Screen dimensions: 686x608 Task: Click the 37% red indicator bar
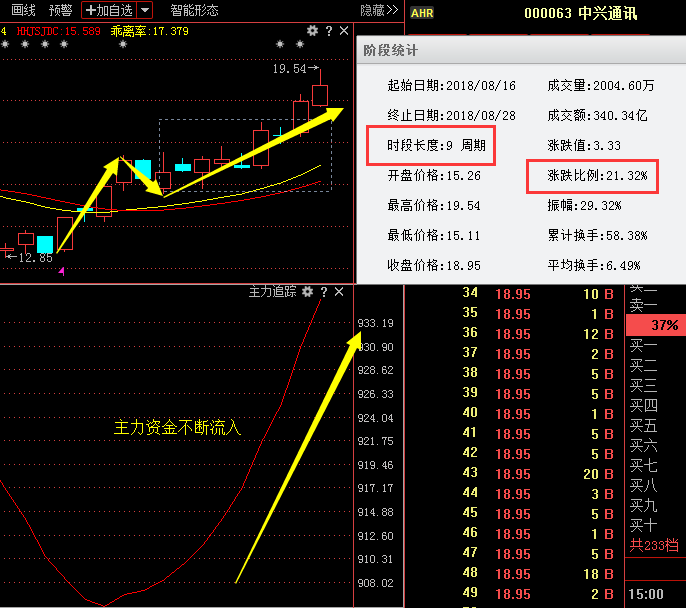coord(656,325)
